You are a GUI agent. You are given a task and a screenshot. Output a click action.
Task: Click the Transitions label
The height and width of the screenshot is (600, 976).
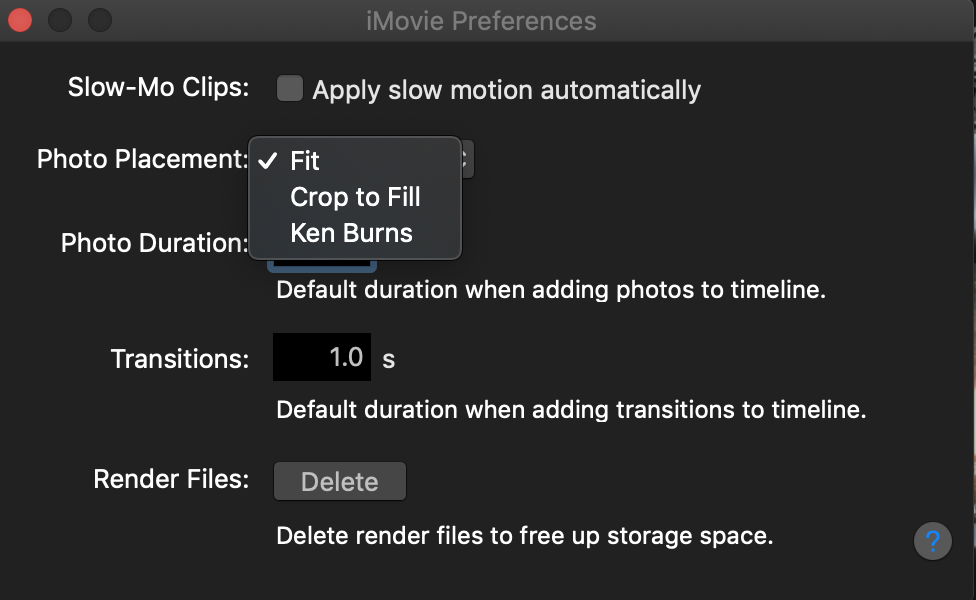[180, 359]
